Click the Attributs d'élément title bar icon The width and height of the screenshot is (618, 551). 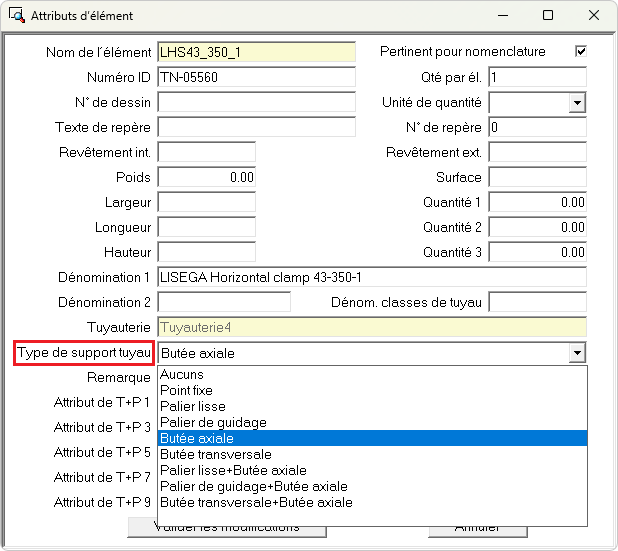tap(16, 16)
